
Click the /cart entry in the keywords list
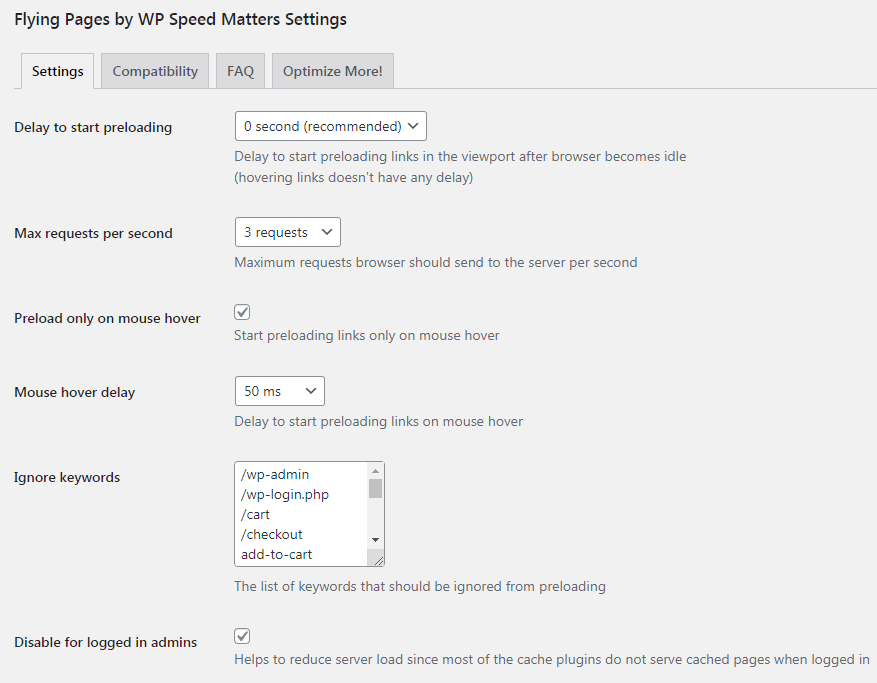tap(255, 514)
